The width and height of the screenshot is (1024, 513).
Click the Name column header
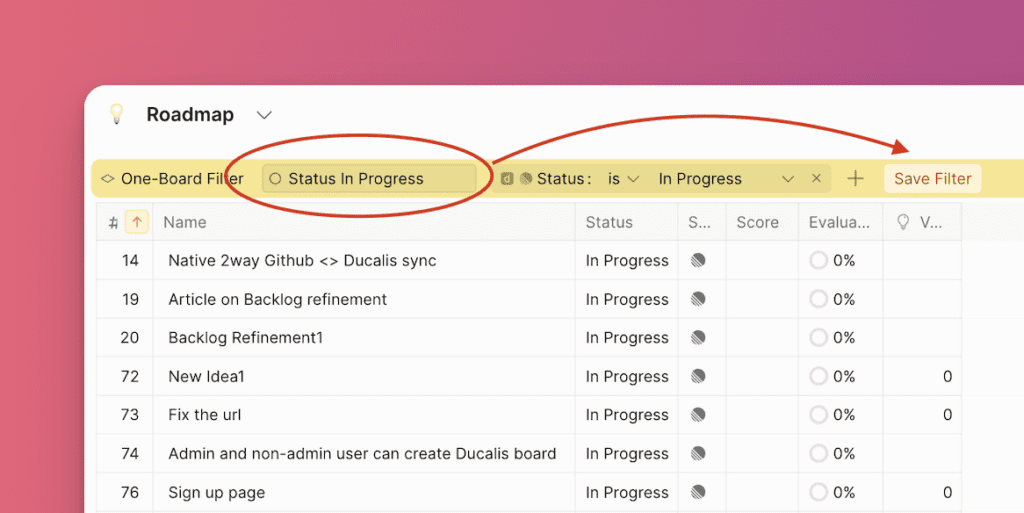tap(185, 222)
